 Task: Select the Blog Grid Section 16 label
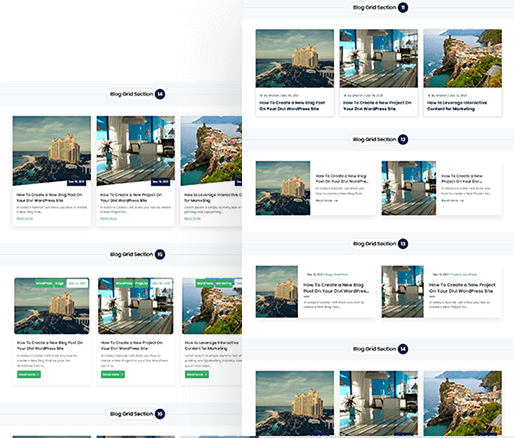click(x=131, y=414)
